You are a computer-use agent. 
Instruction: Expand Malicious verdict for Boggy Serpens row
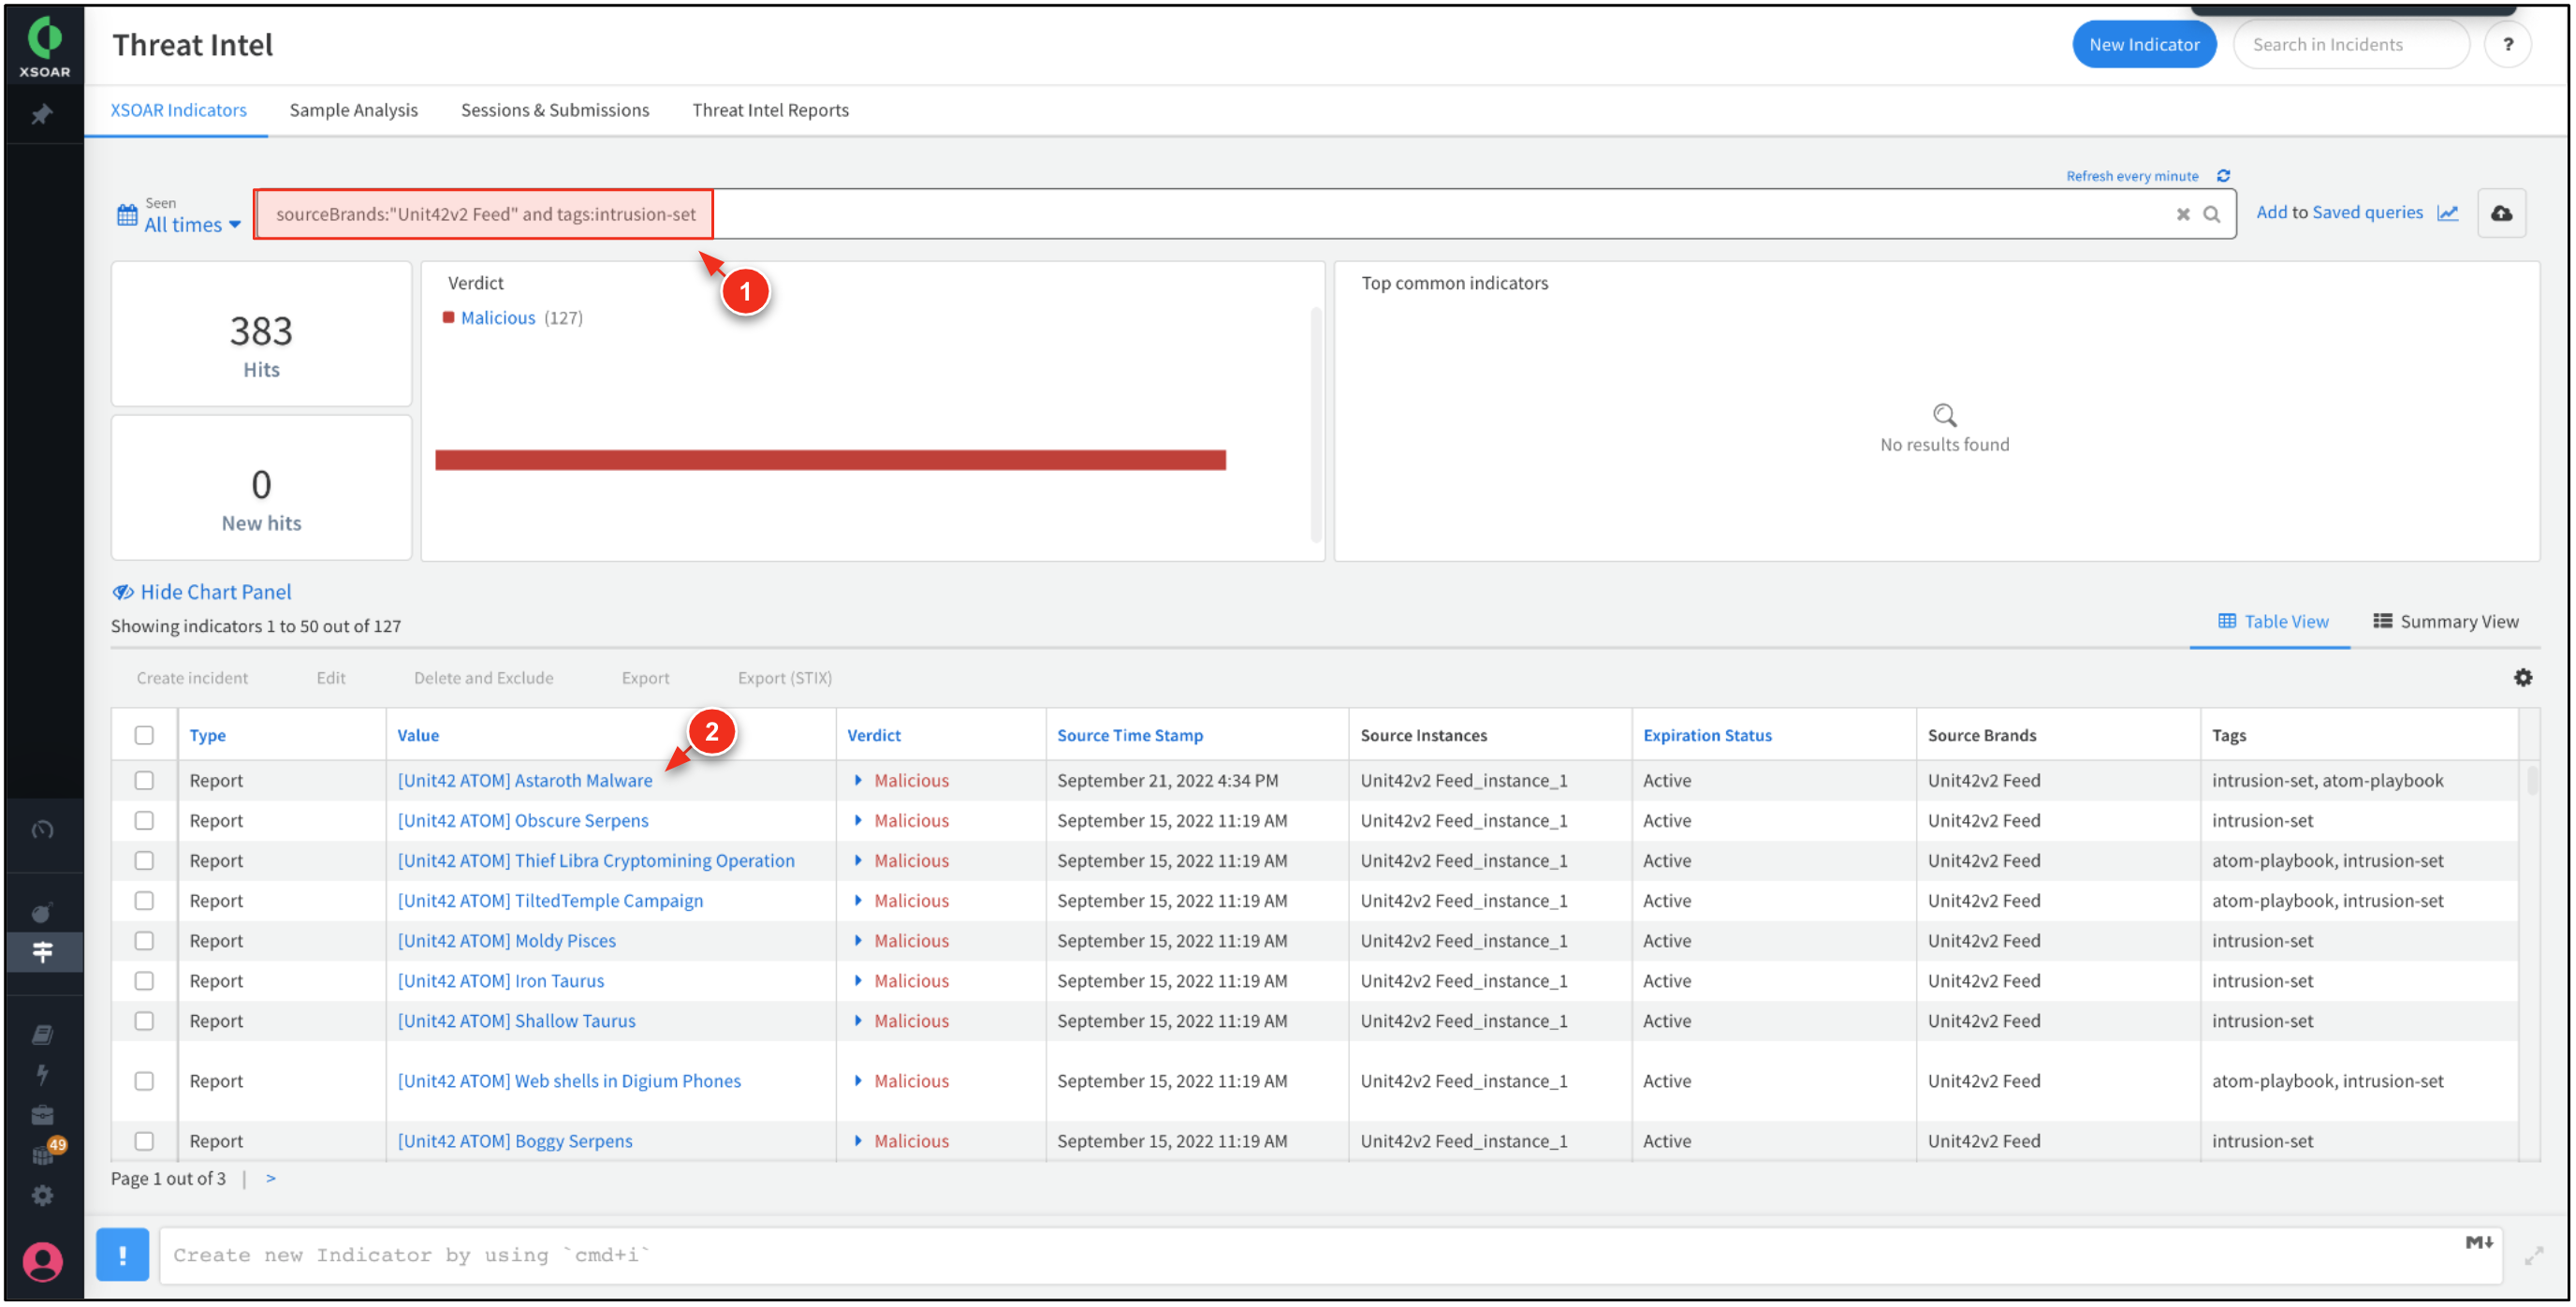point(858,1141)
